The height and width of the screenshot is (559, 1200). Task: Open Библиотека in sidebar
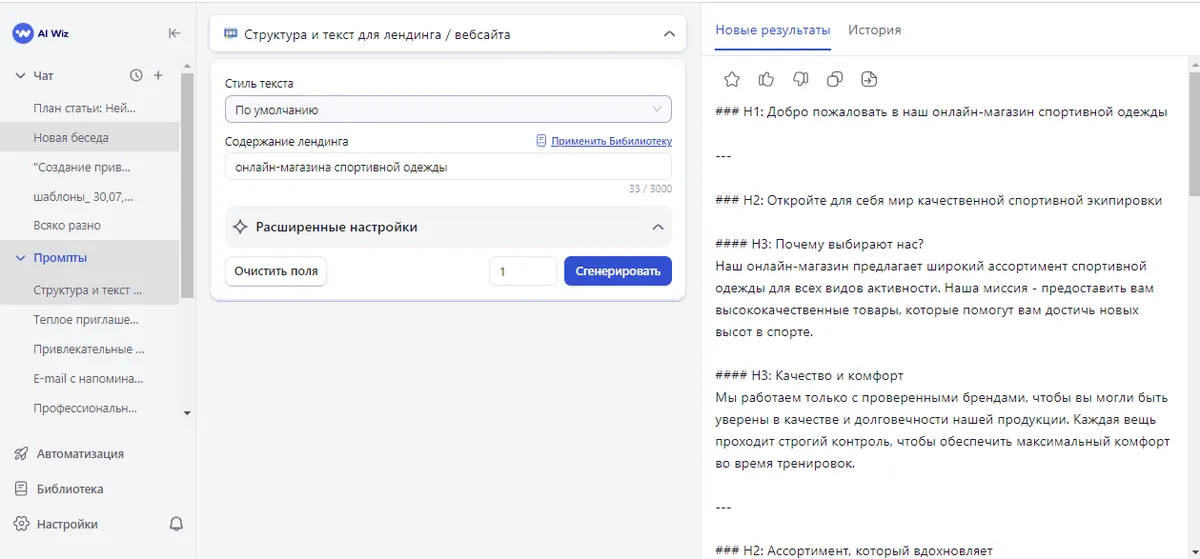pyautogui.click(x=70, y=489)
